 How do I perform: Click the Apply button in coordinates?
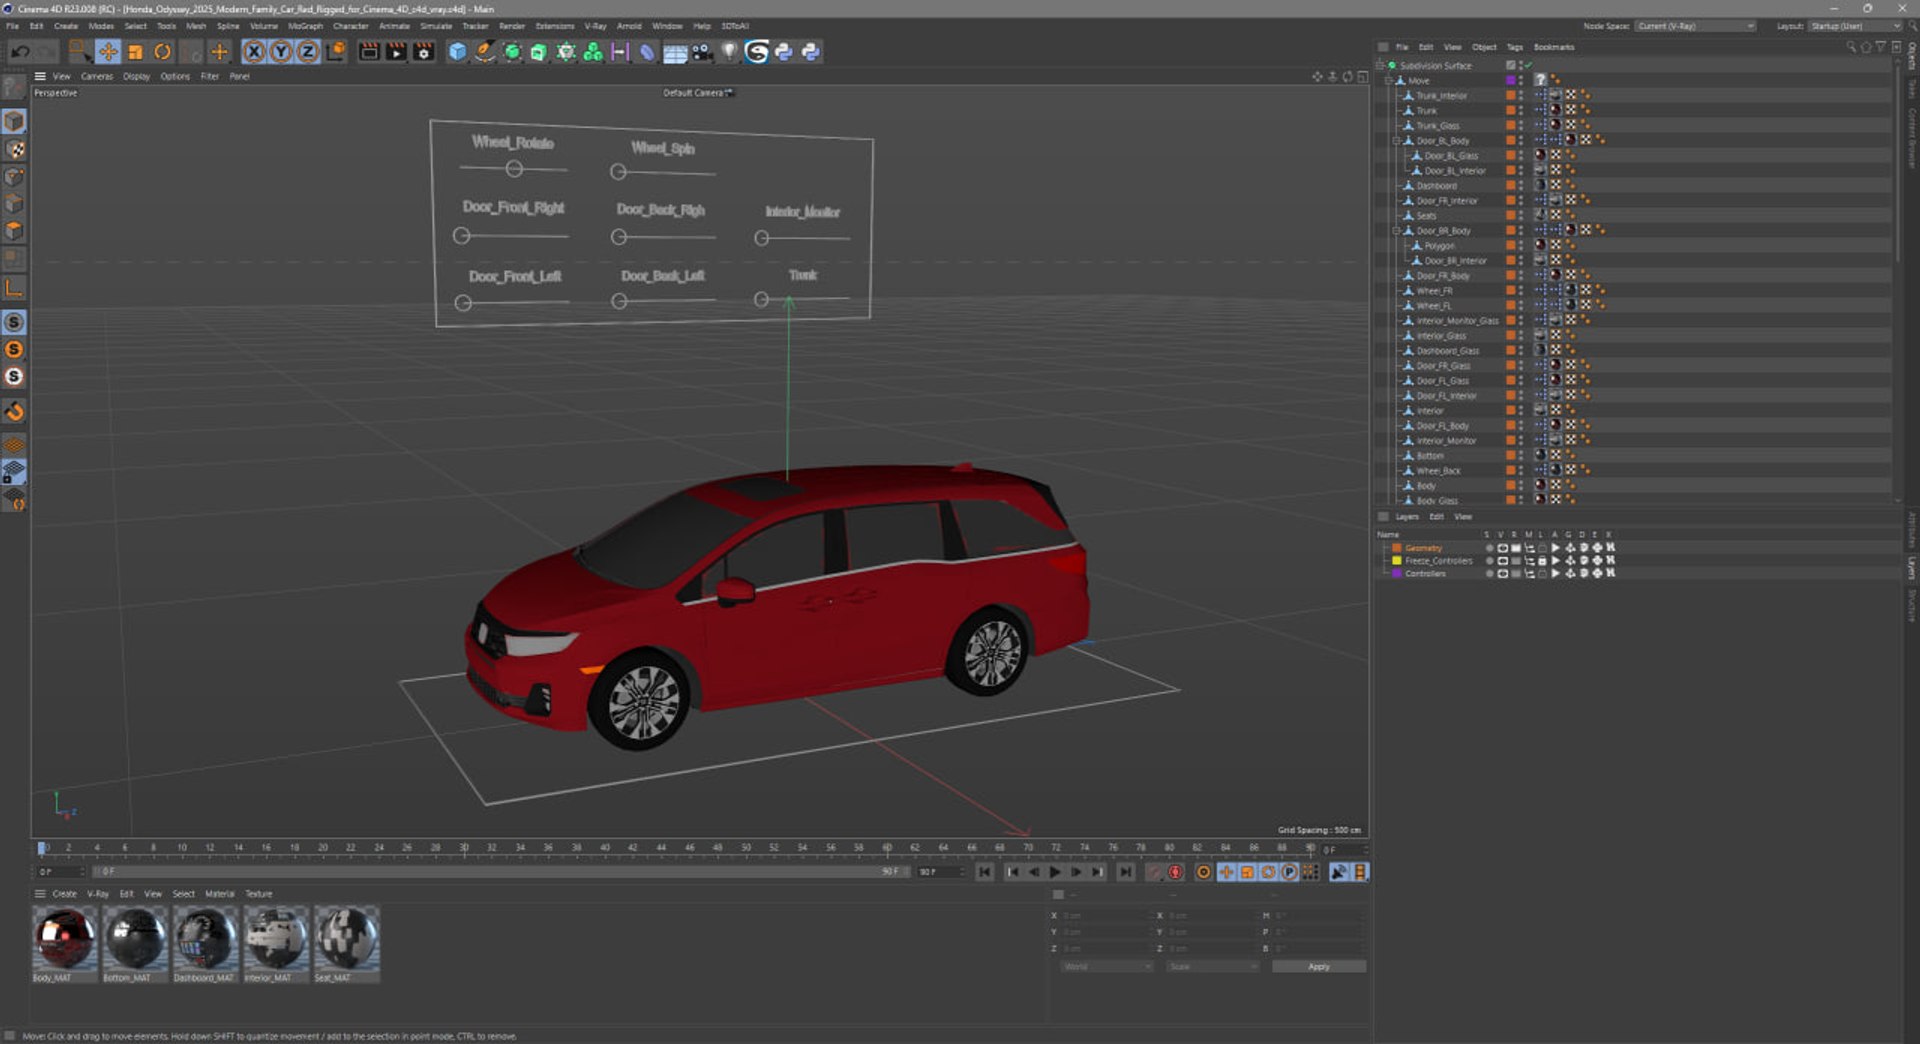(1318, 967)
